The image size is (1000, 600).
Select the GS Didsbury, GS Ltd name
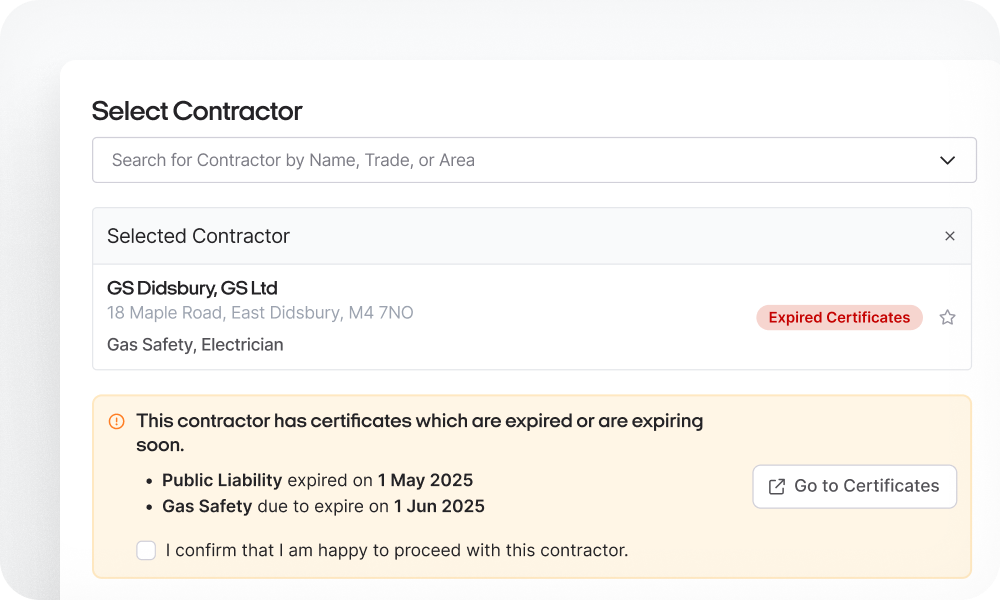[192, 288]
